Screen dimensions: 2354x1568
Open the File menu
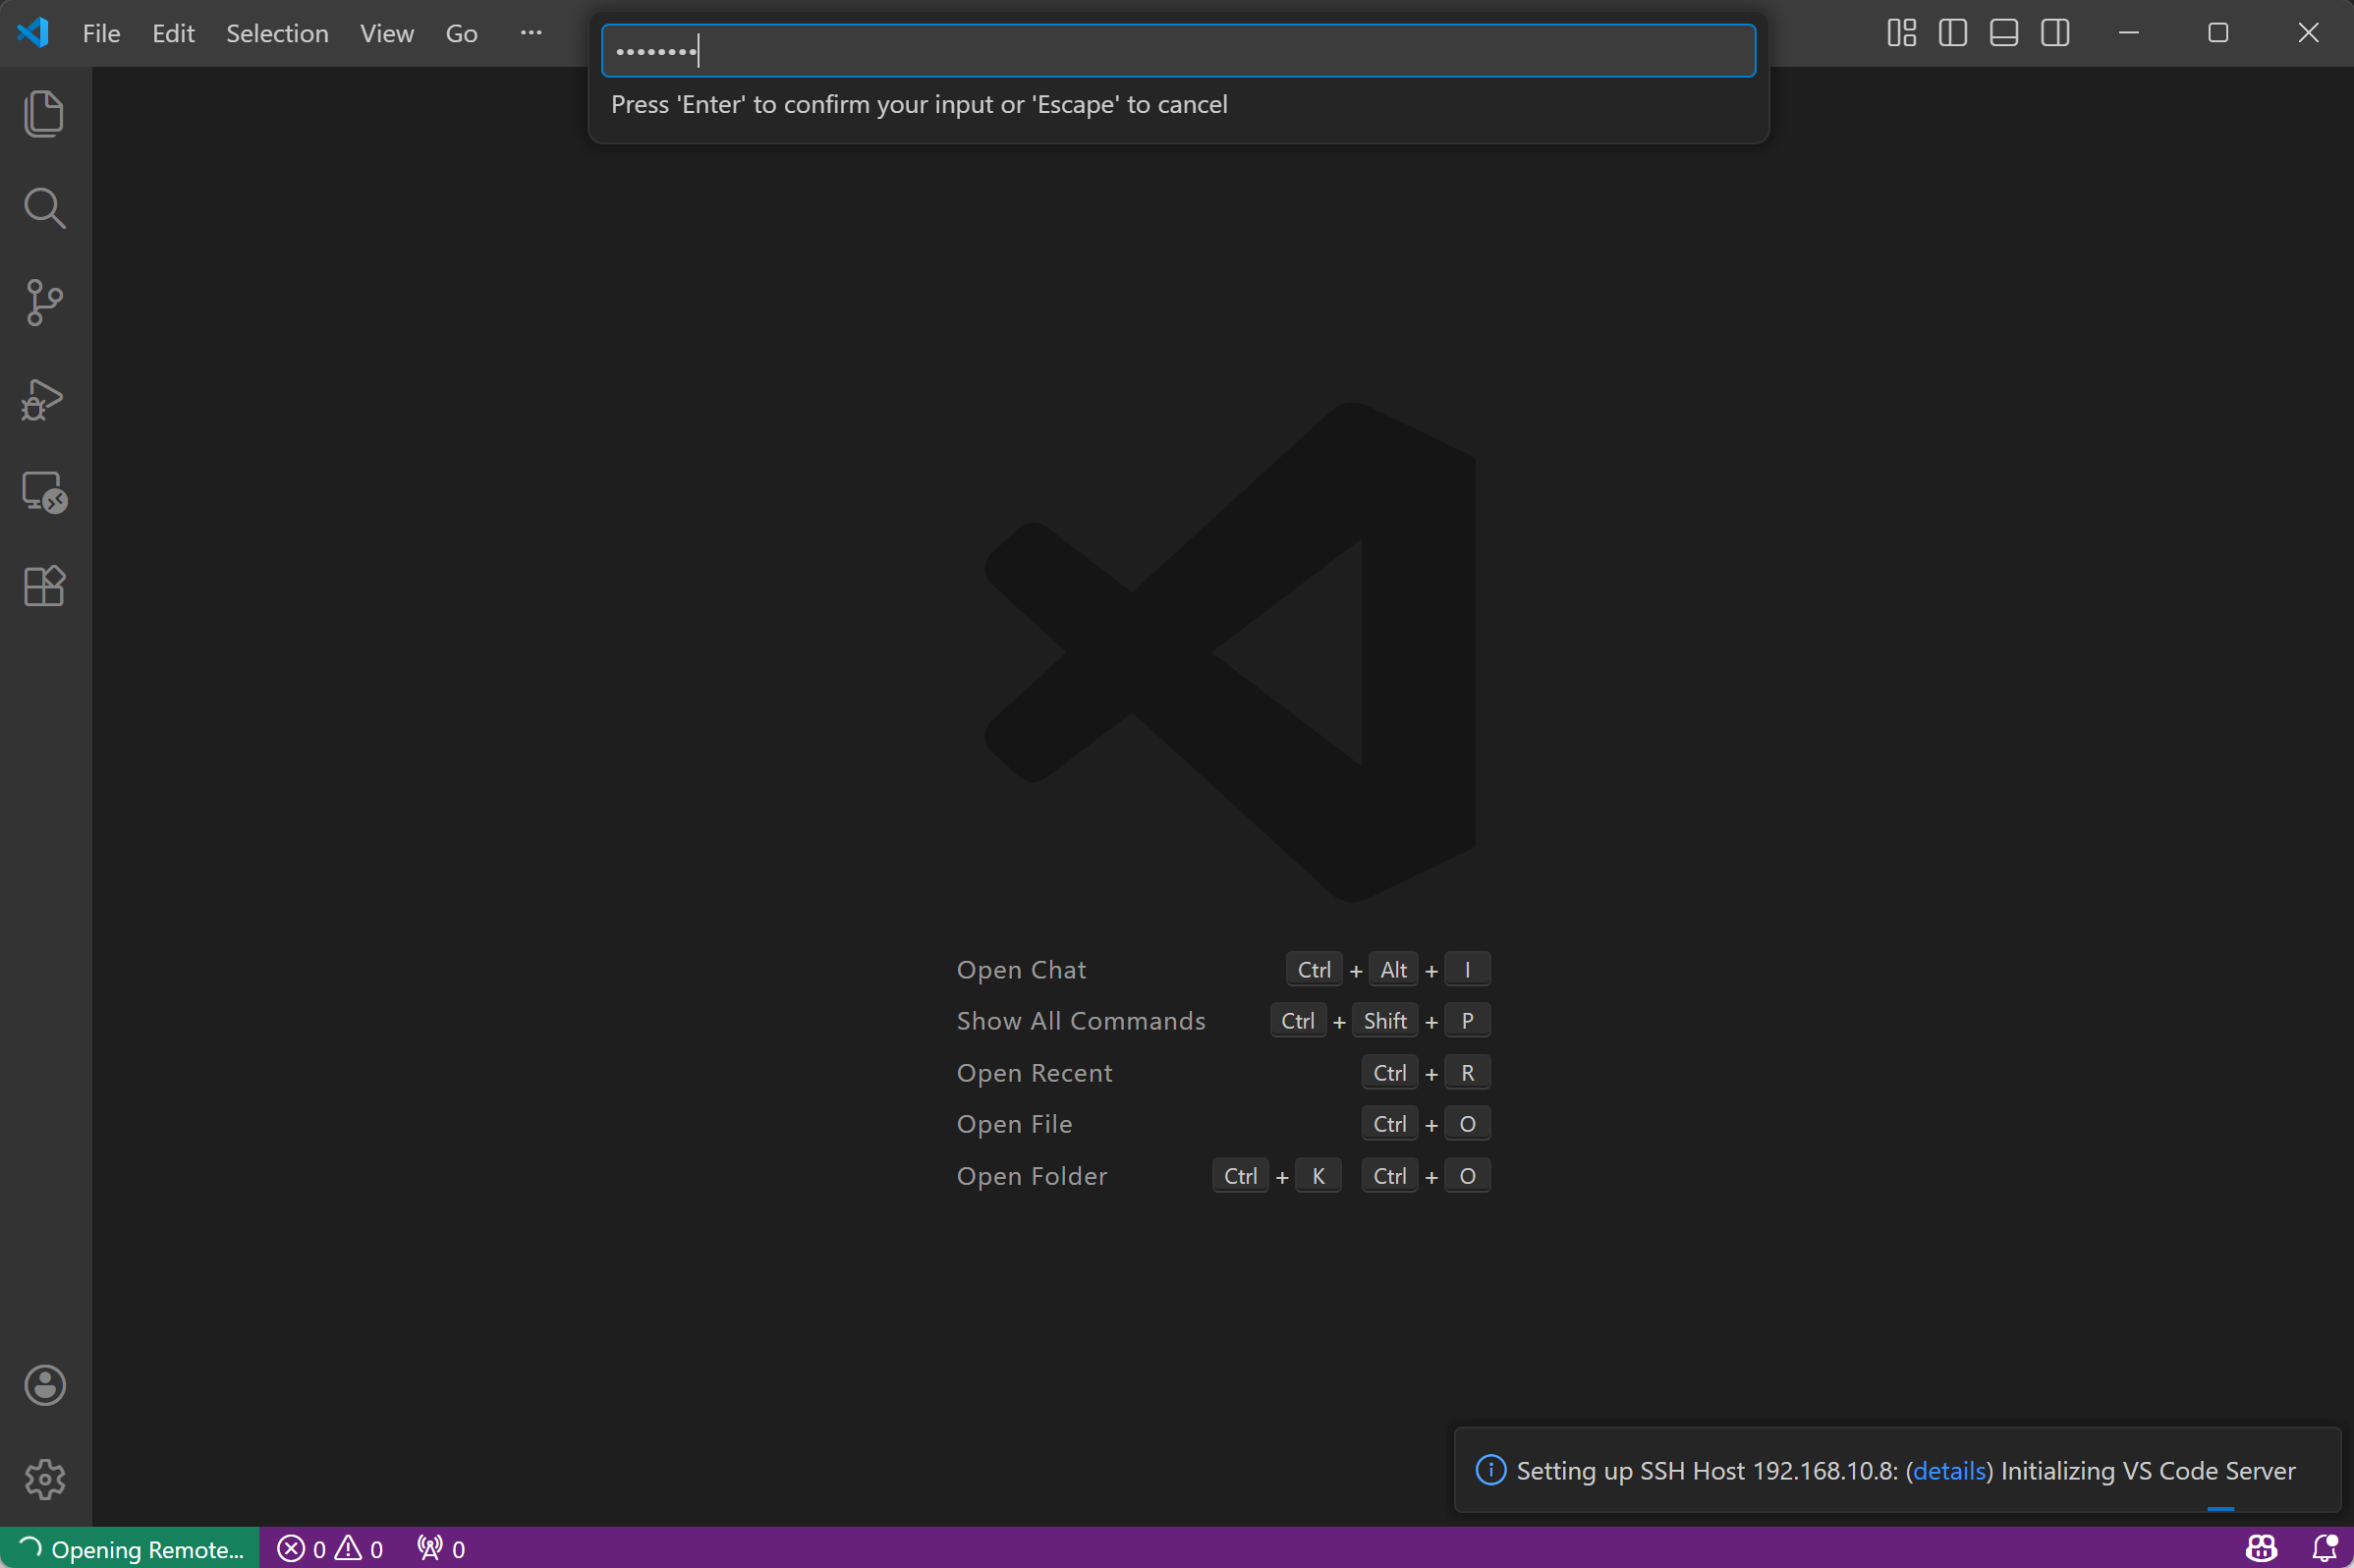(x=101, y=33)
